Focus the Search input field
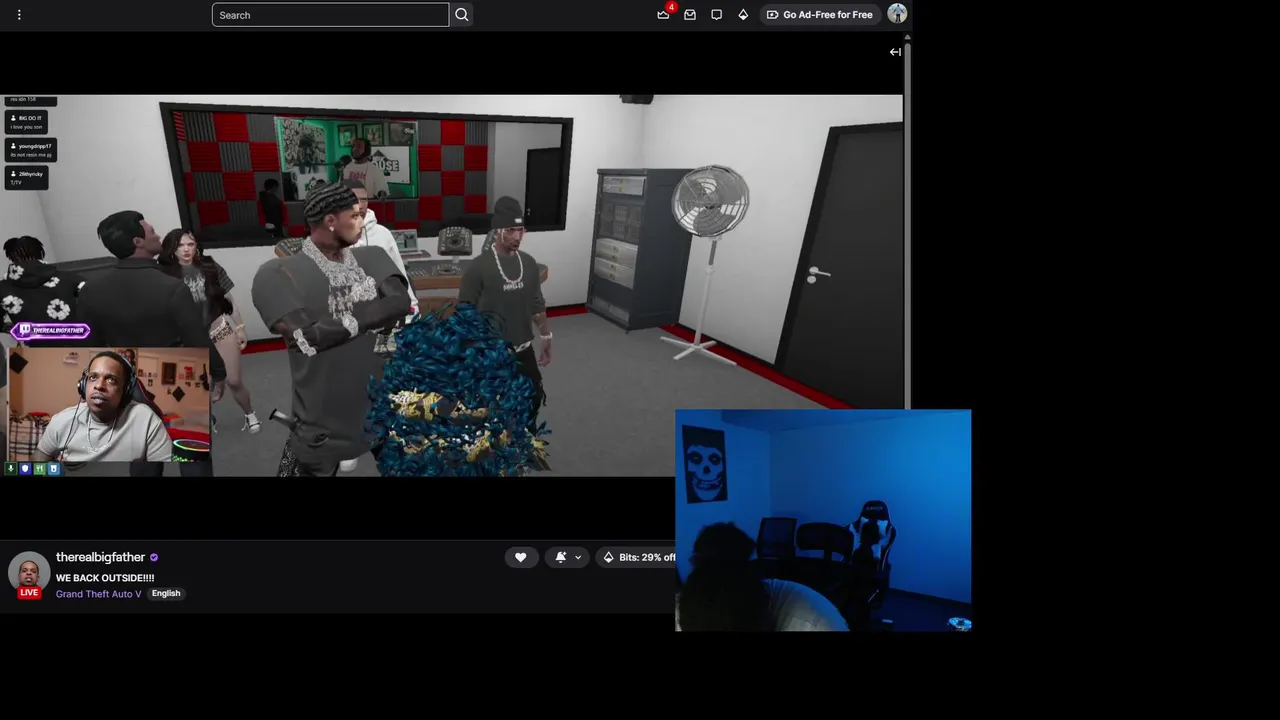This screenshot has height=720, width=1280. (x=330, y=15)
